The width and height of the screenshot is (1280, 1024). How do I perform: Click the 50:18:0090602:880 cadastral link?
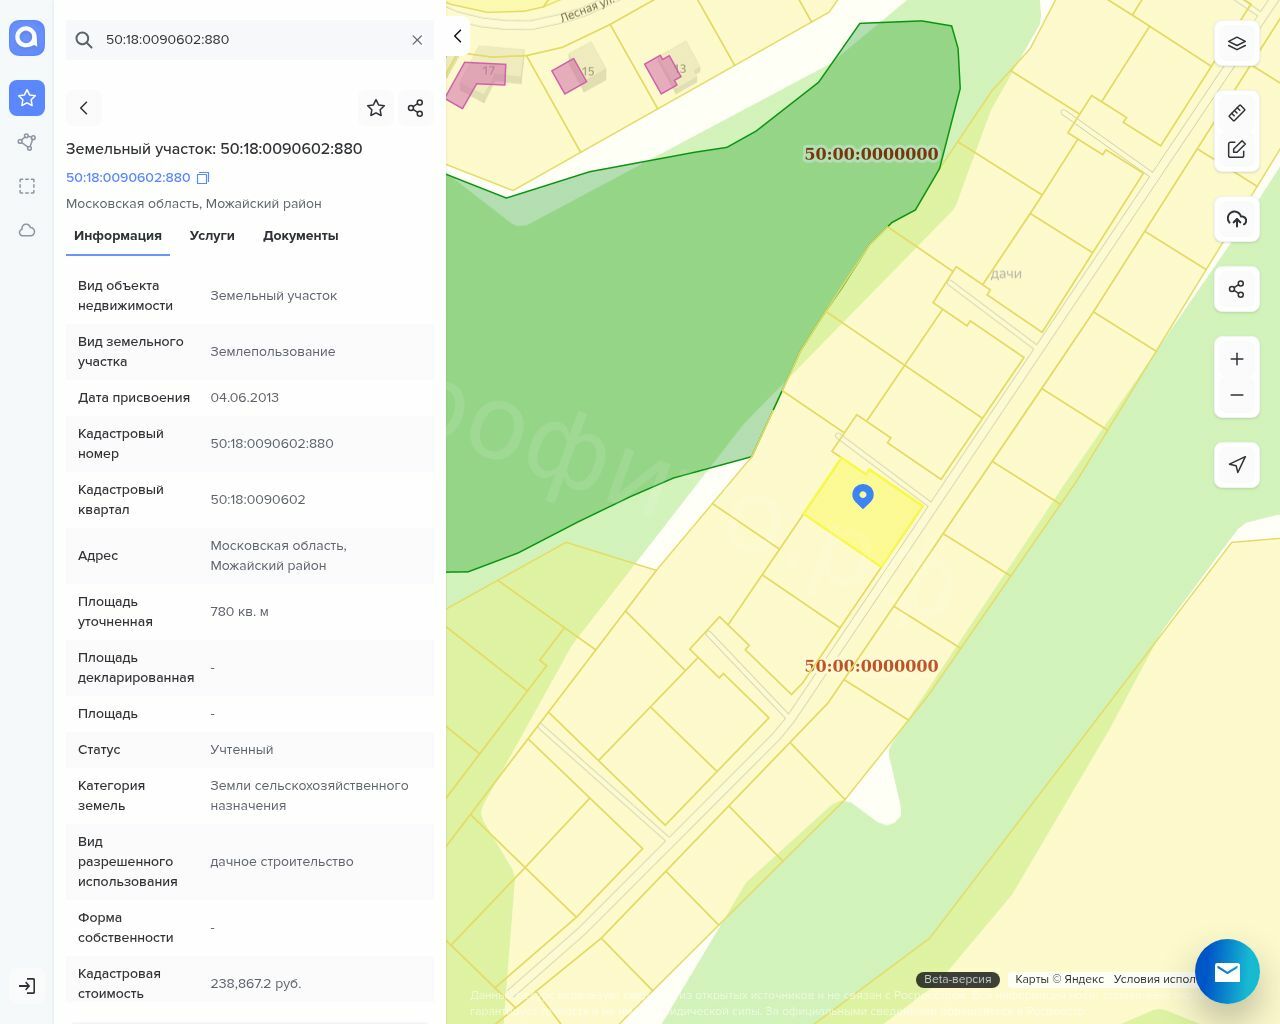click(128, 177)
